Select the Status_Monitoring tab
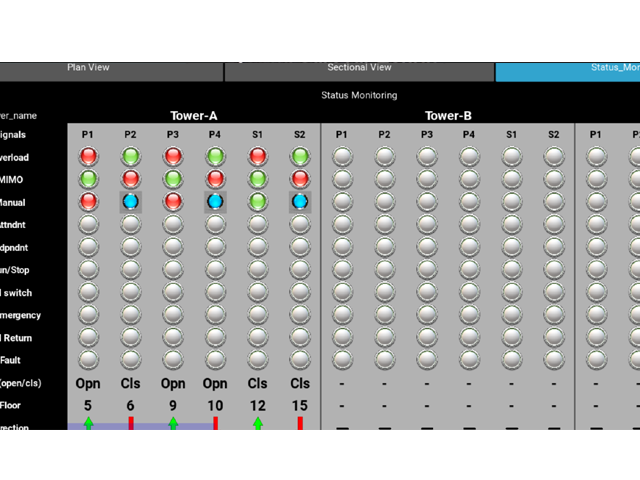The width and height of the screenshot is (640, 480). coord(567,69)
